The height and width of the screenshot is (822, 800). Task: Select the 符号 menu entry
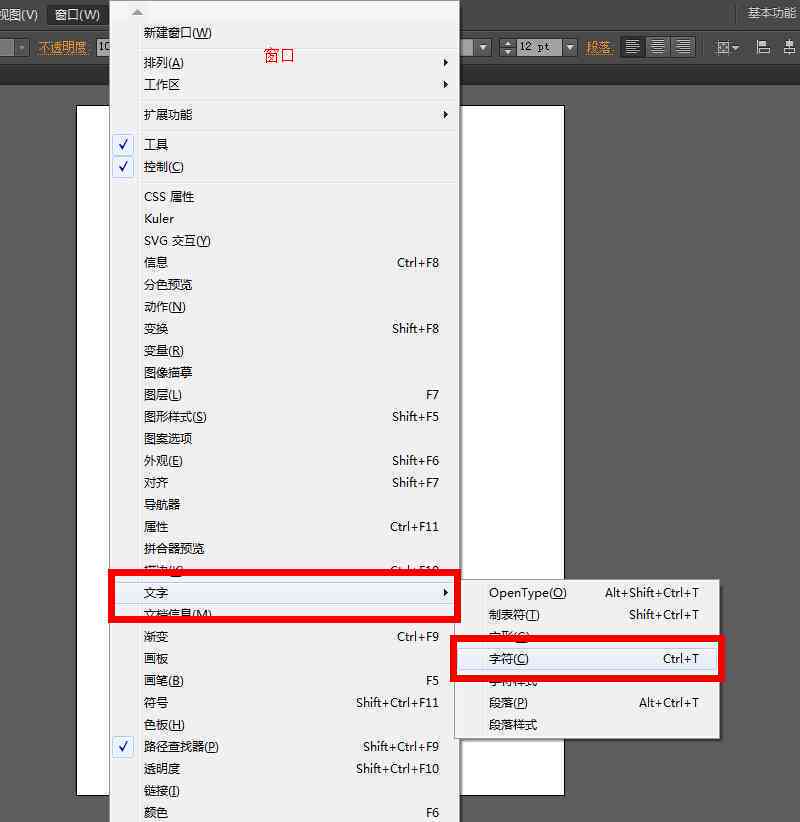coord(284,702)
